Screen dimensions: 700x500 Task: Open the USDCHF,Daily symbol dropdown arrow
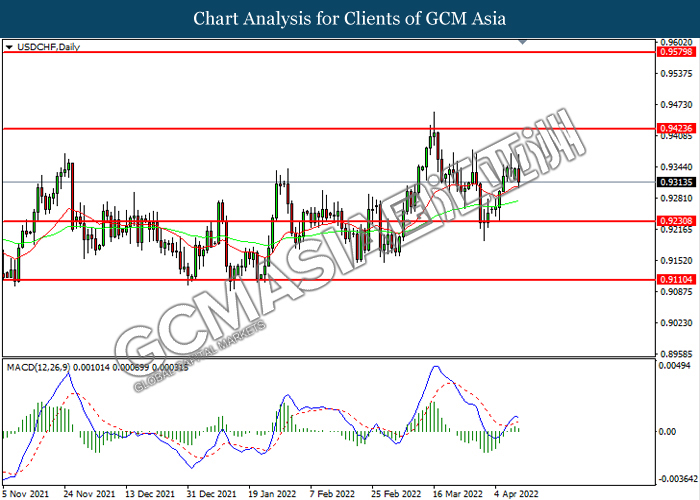click(9, 47)
